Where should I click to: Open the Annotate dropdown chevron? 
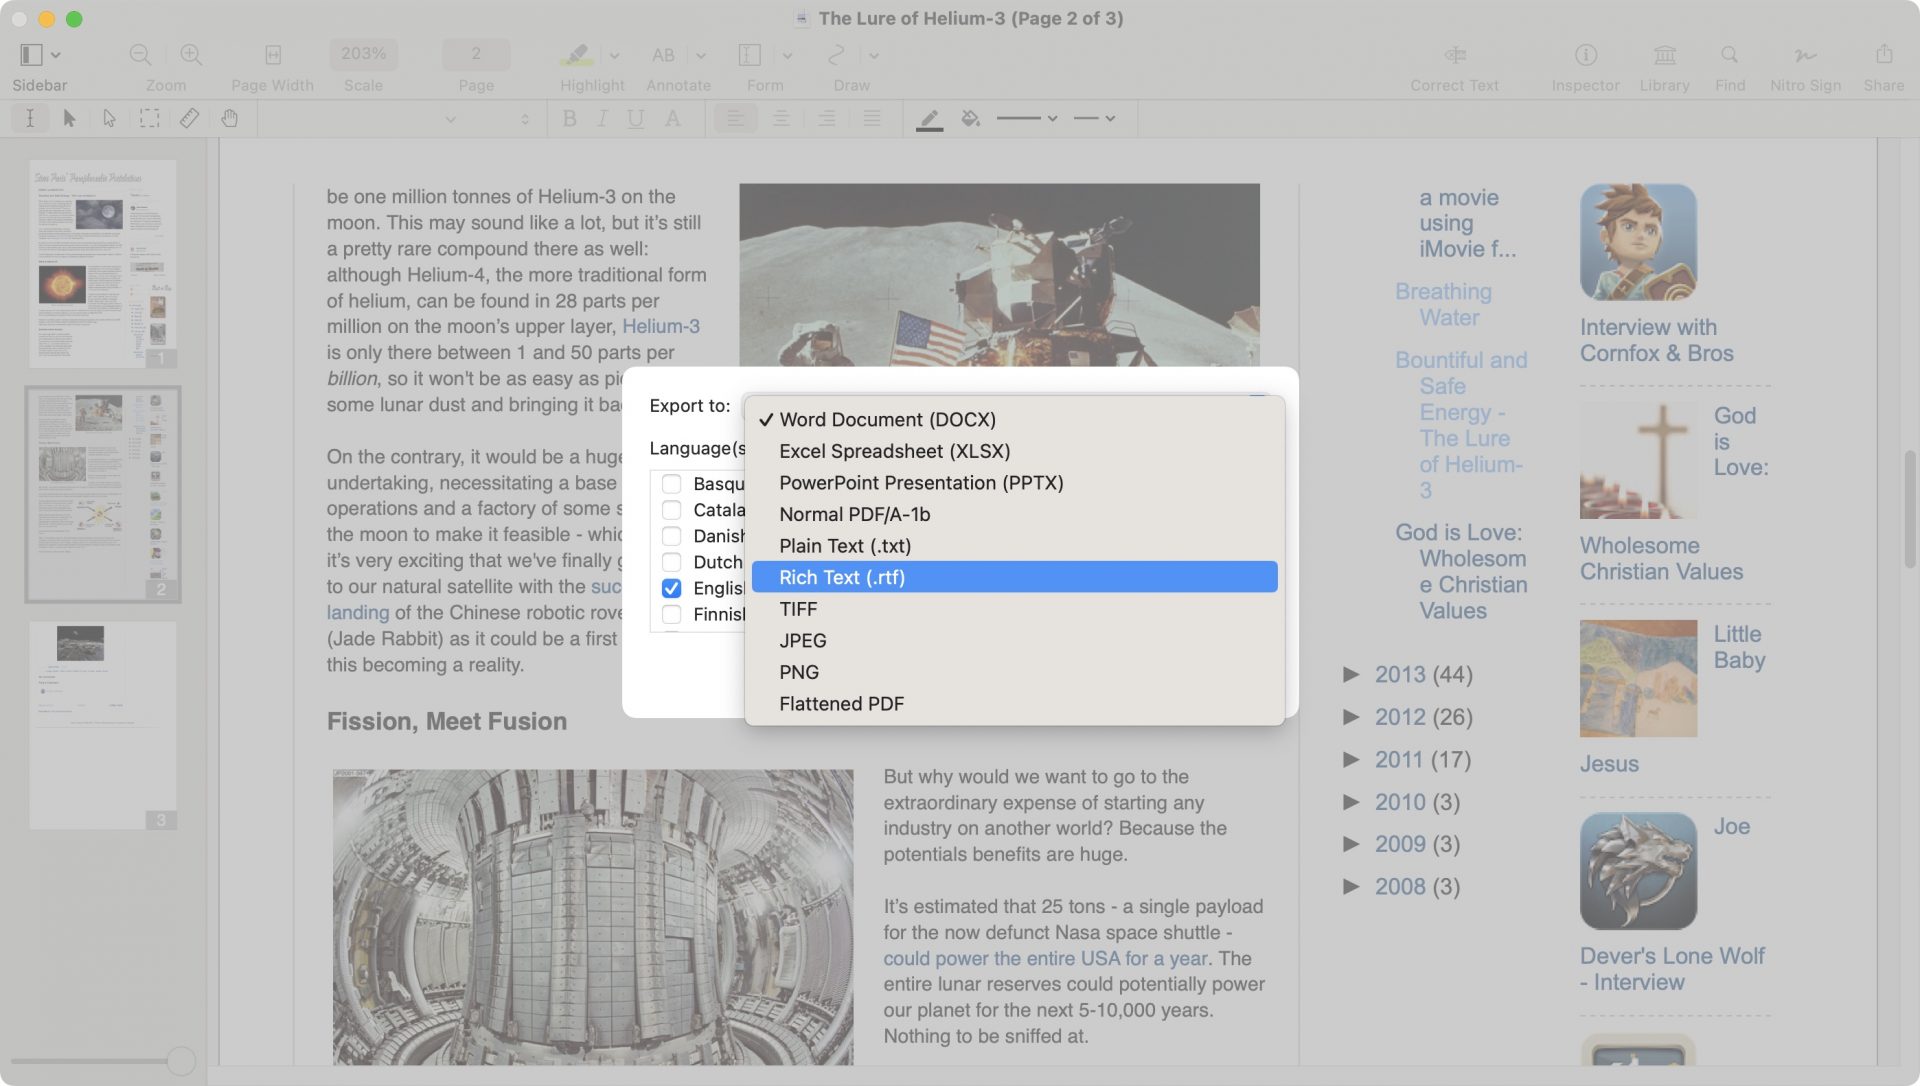click(701, 55)
